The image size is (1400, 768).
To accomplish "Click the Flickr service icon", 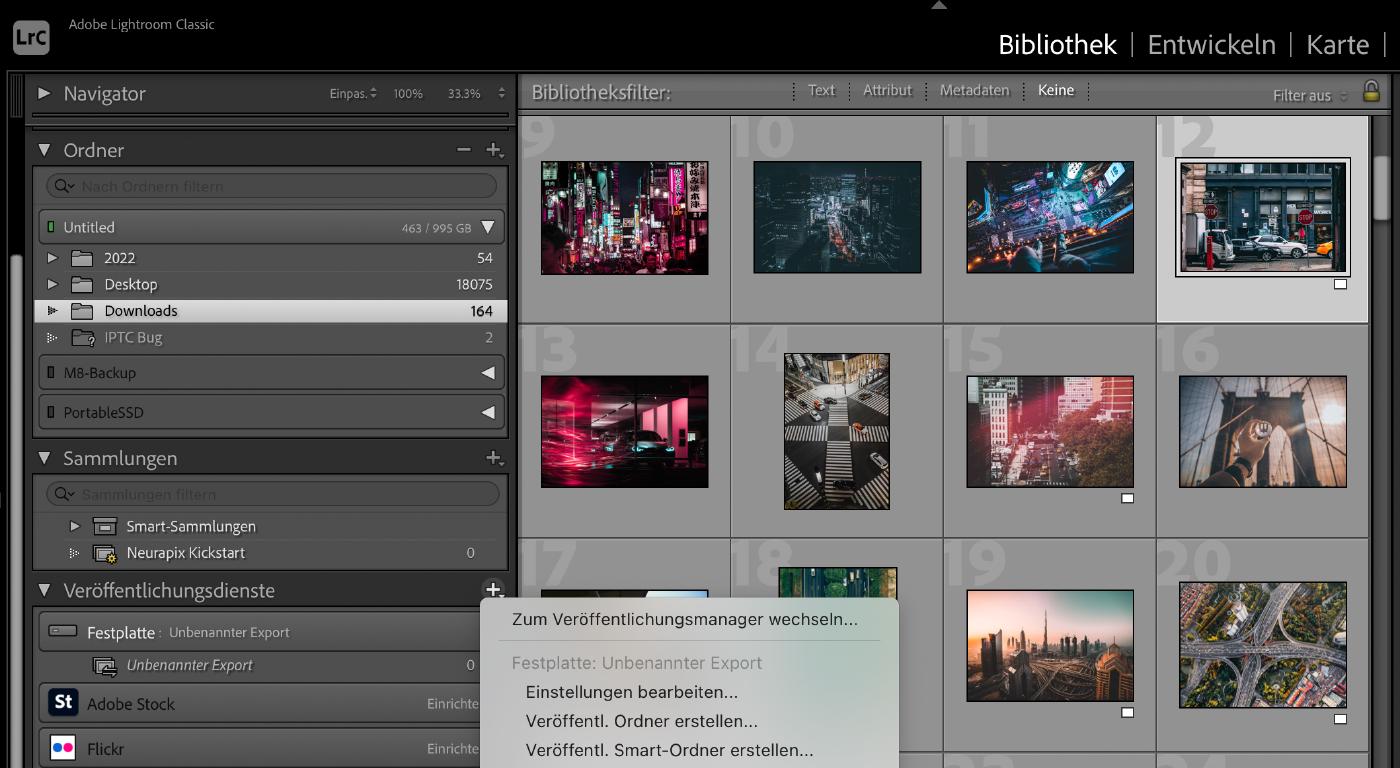I will [63, 748].
